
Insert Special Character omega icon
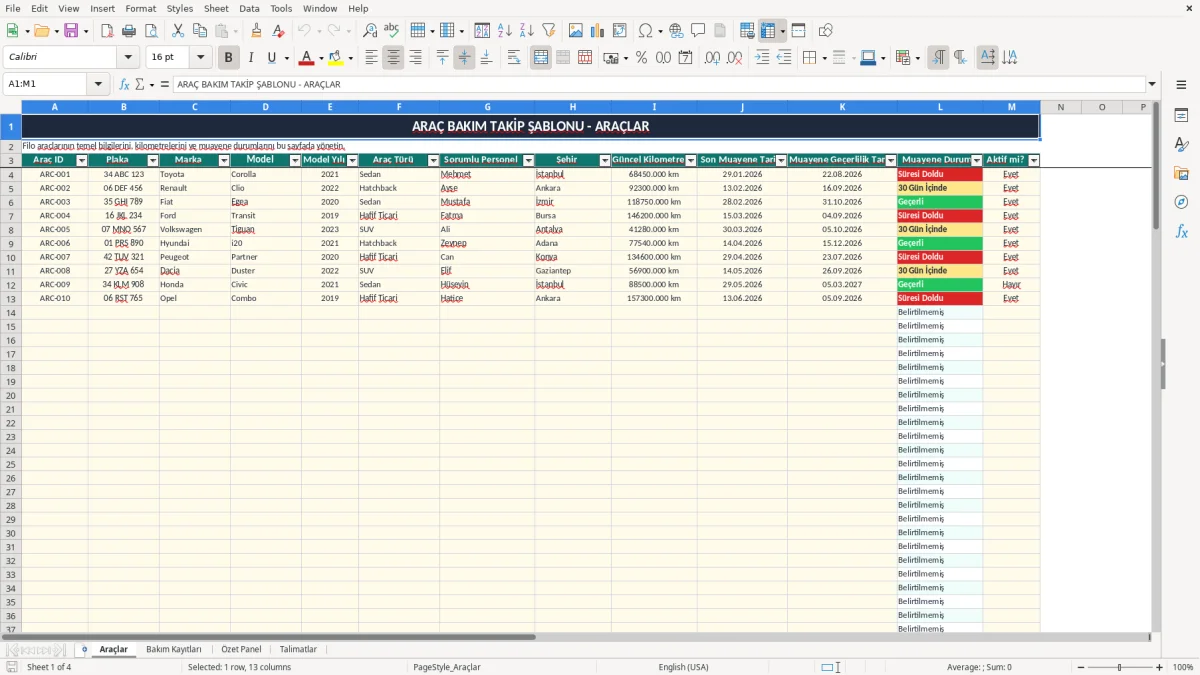click(x=646, y=31)
